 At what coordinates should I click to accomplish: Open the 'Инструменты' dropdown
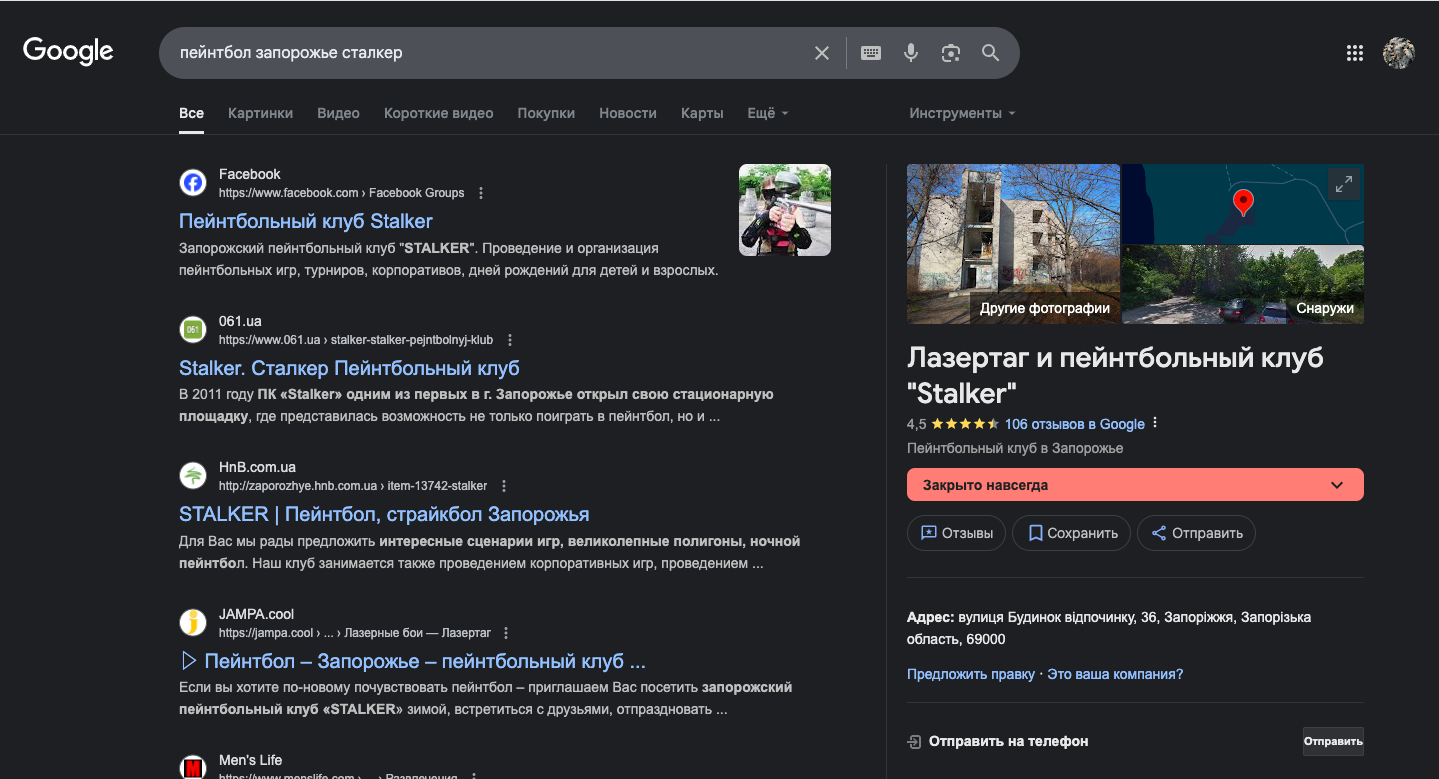coord(961,113)
